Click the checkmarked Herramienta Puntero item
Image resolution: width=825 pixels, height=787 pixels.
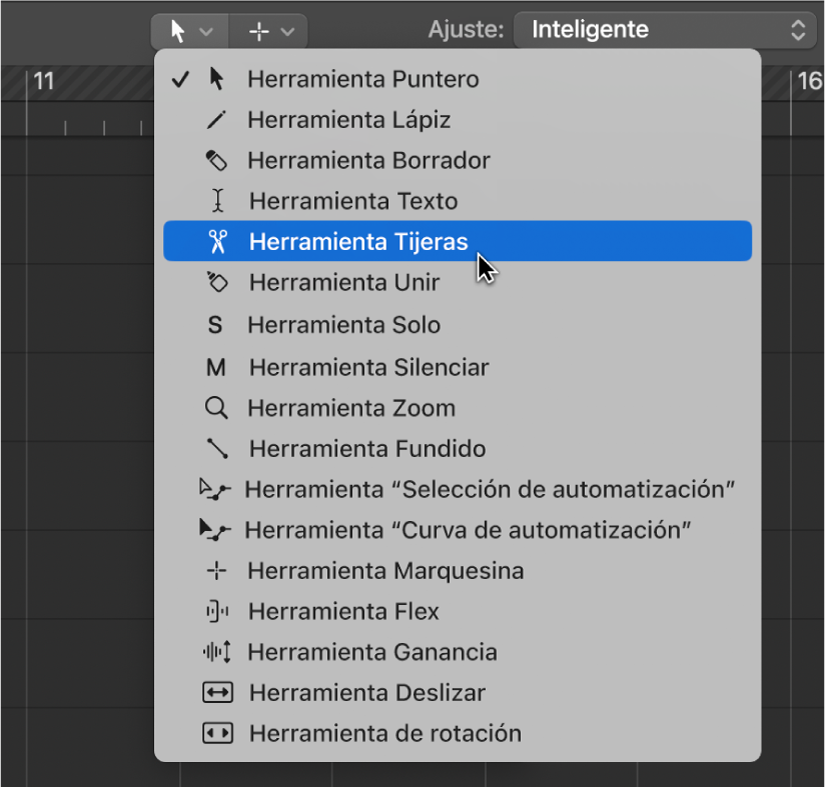362,79
